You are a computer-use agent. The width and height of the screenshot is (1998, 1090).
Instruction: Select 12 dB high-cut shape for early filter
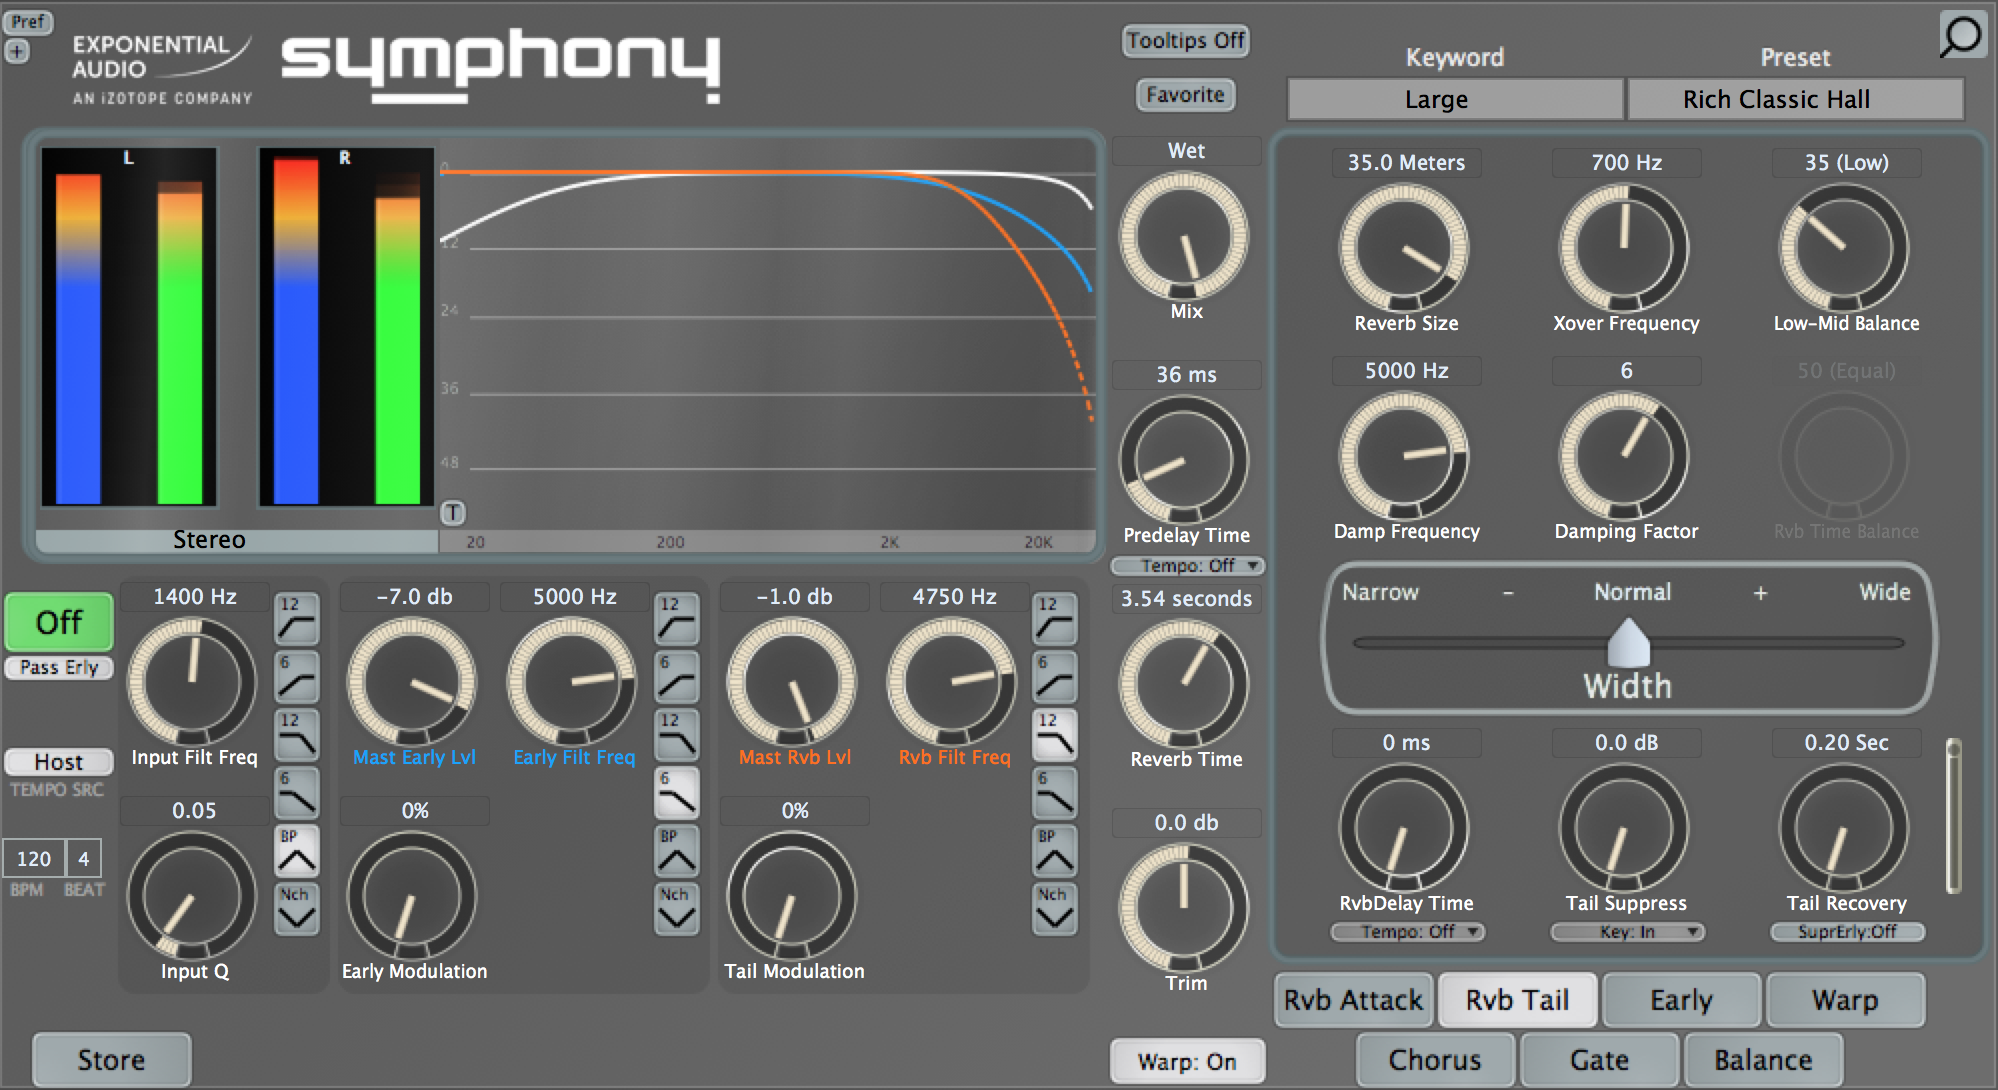click(677, 735)
